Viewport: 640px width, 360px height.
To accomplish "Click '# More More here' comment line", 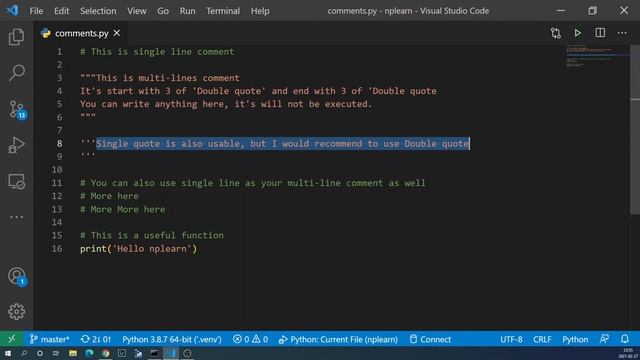I will (x=122, y=209).
